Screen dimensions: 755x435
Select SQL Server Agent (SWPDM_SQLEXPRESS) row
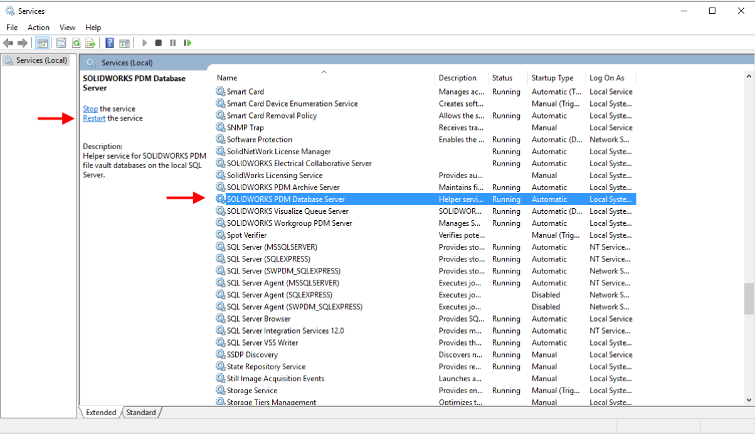click(425, 307)
